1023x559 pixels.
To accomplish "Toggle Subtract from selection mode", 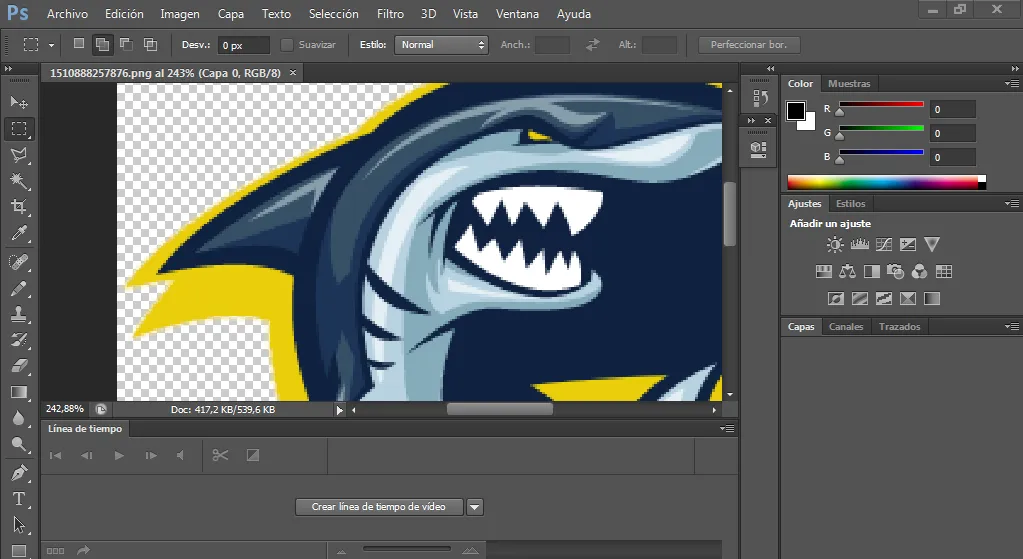I will click(x=127, y=44).
